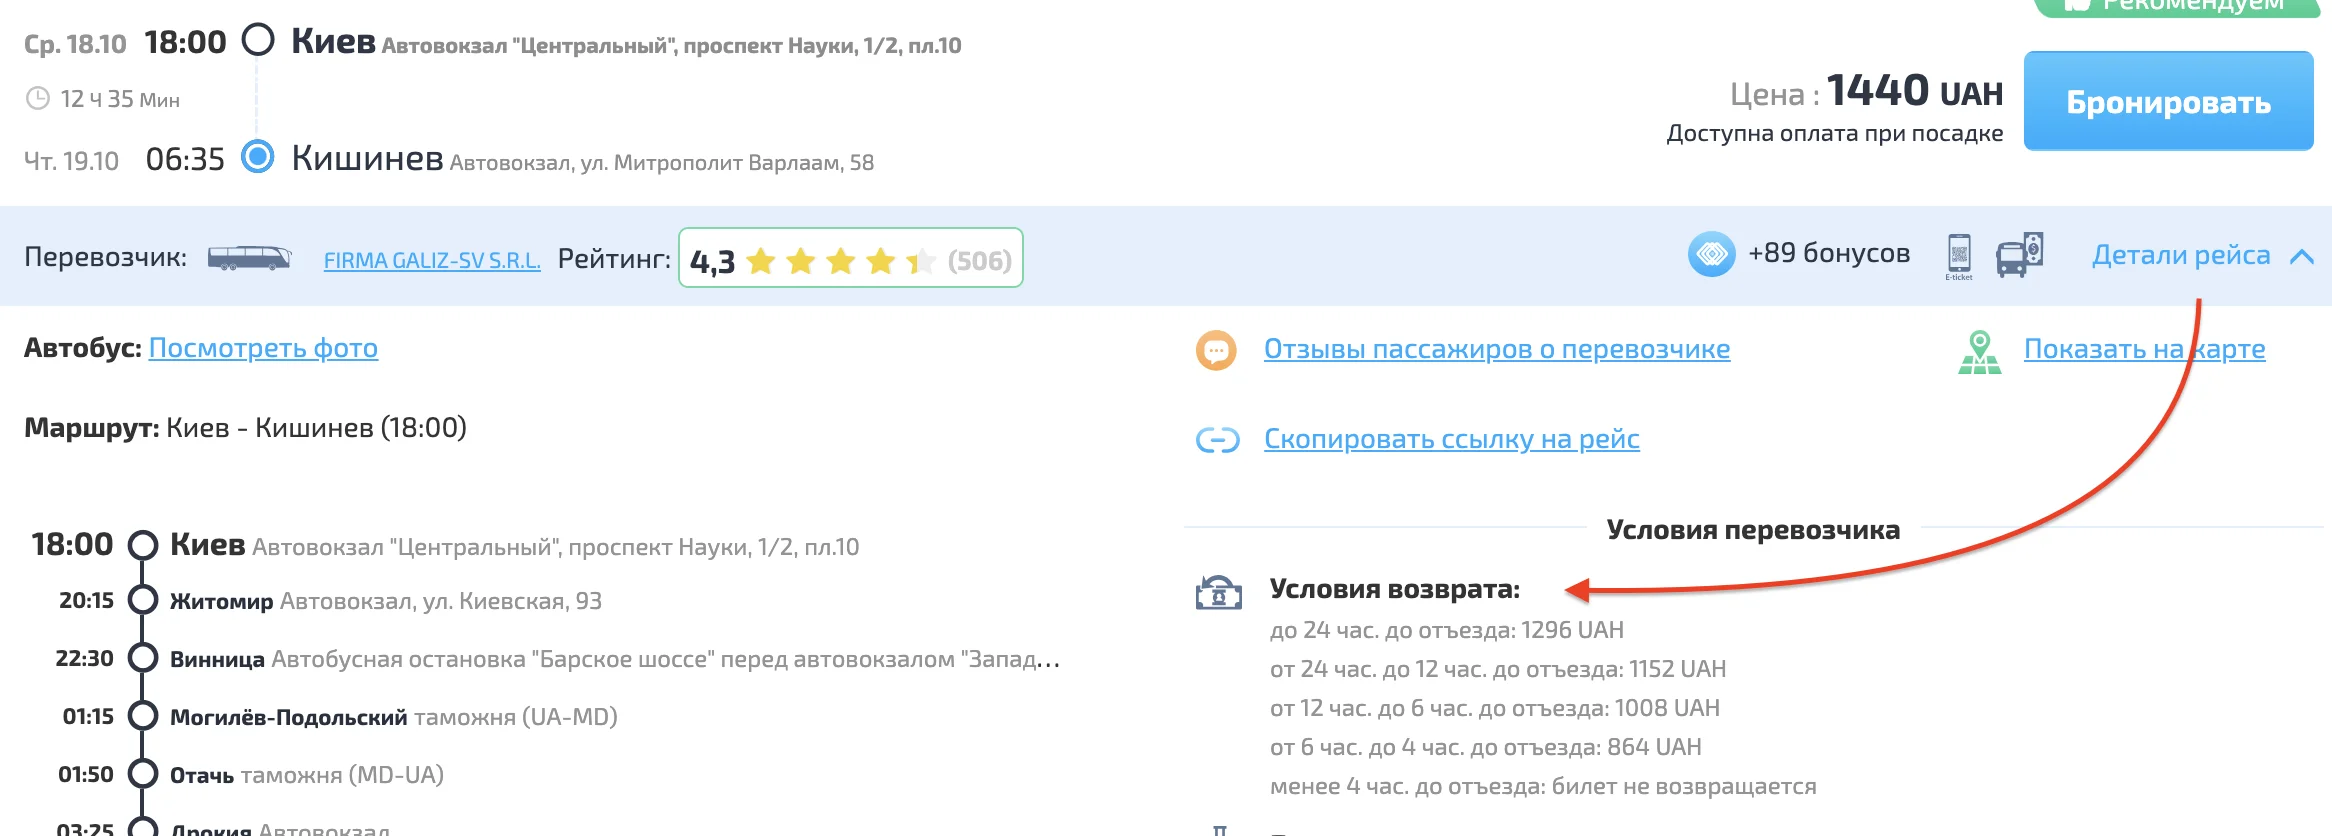
Task: Click the clock icon near travel duration
Action: (37, 98)
